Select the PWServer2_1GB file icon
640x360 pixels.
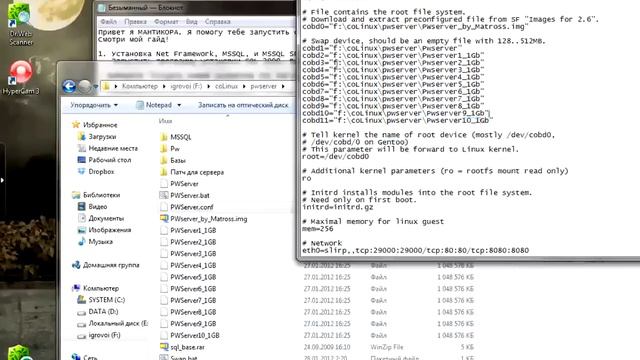coord(164,242)
